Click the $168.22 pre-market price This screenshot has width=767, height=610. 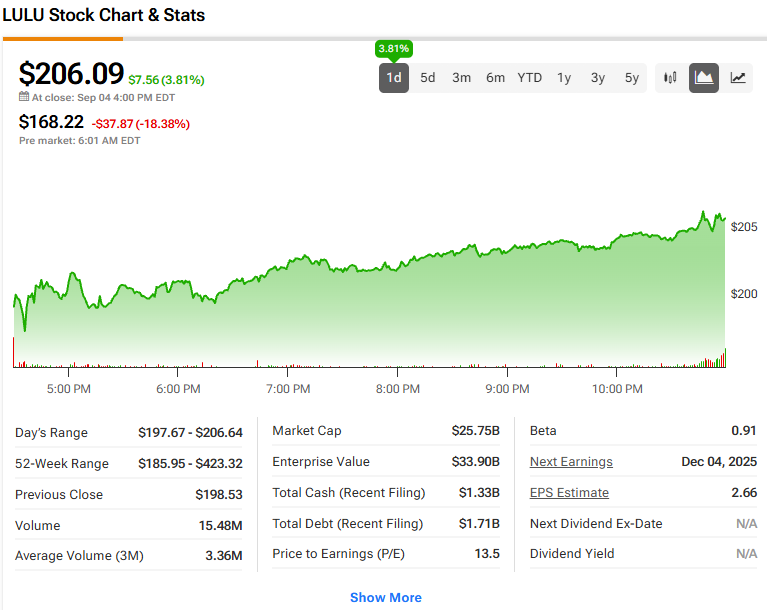tap(51, 122)
